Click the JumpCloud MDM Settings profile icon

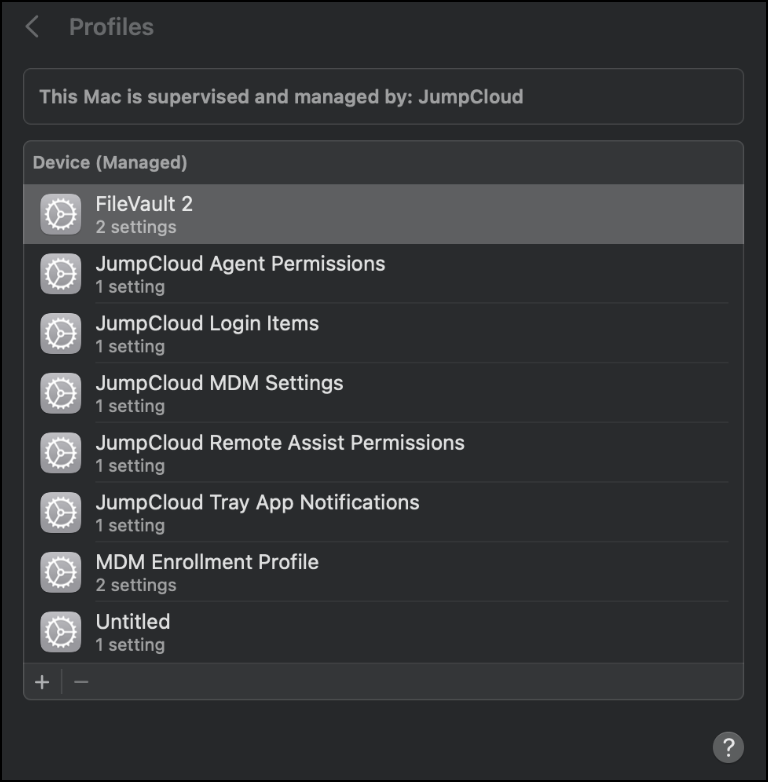(x=61, y=393)
